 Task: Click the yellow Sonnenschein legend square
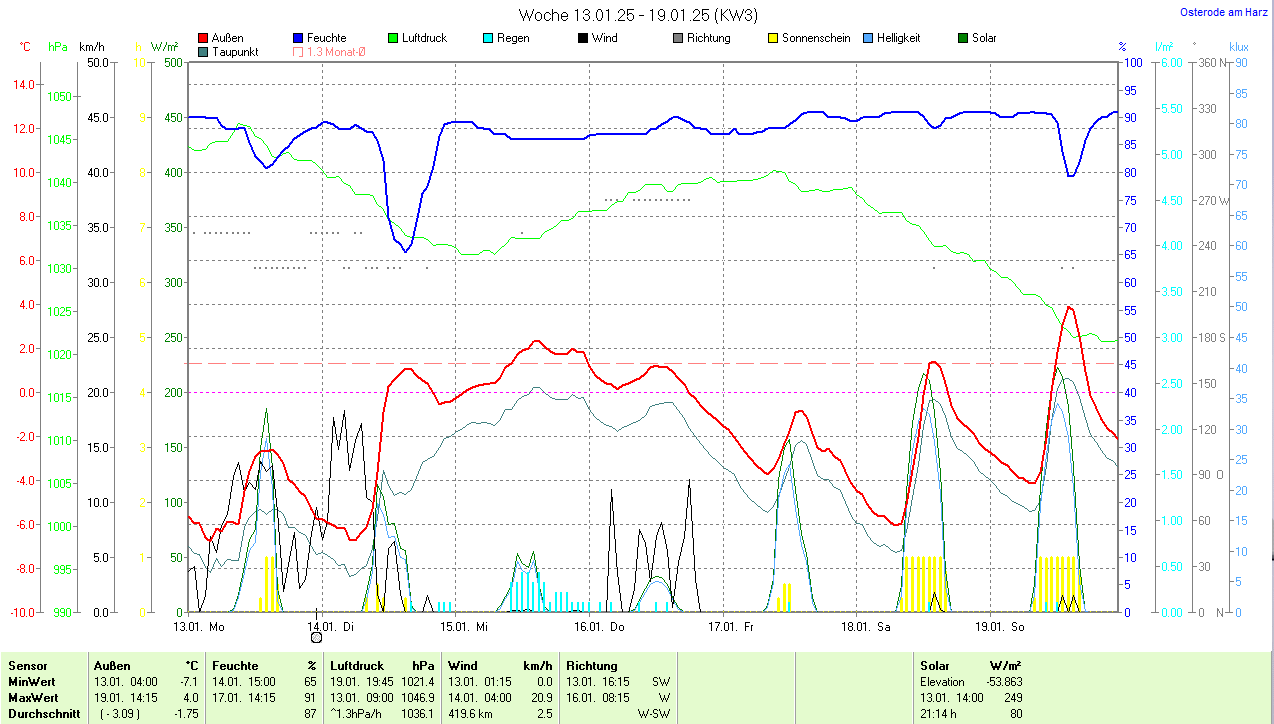[x=773, y=38]
